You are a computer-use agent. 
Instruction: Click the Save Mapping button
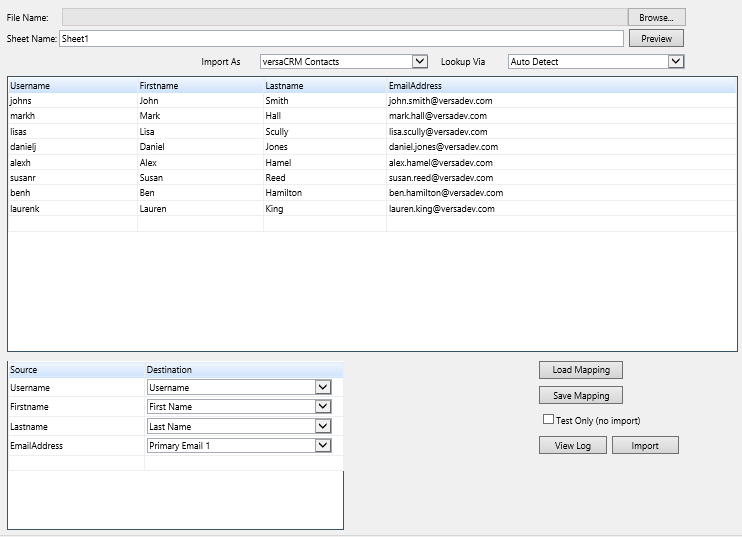click(x=581, y=396)
